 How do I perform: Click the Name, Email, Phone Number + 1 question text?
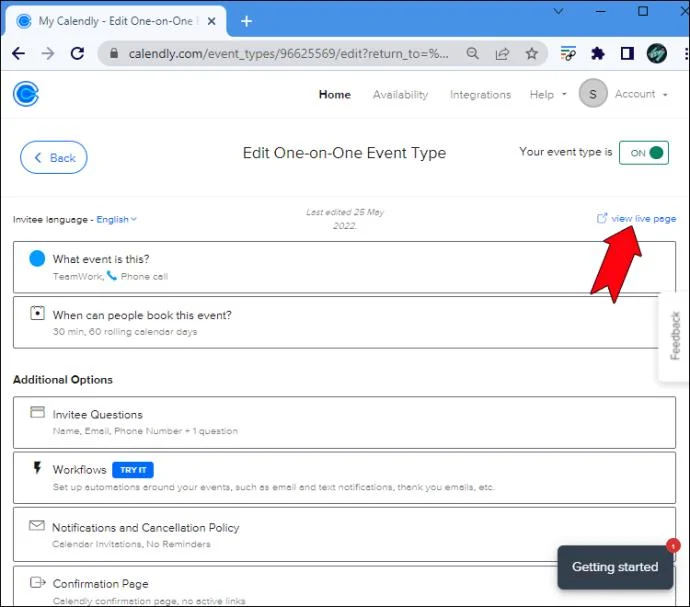point(145,431)
